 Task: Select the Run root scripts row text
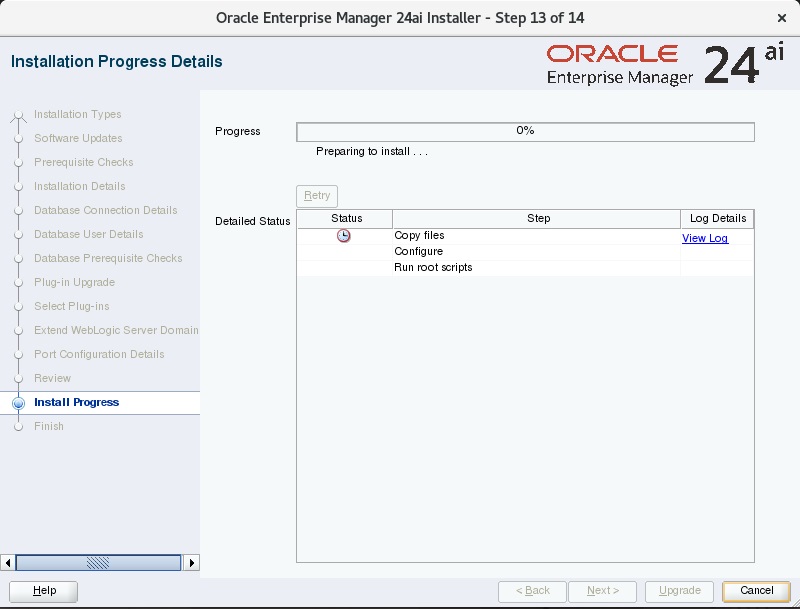pyautogui.click(x=433, y=267)
